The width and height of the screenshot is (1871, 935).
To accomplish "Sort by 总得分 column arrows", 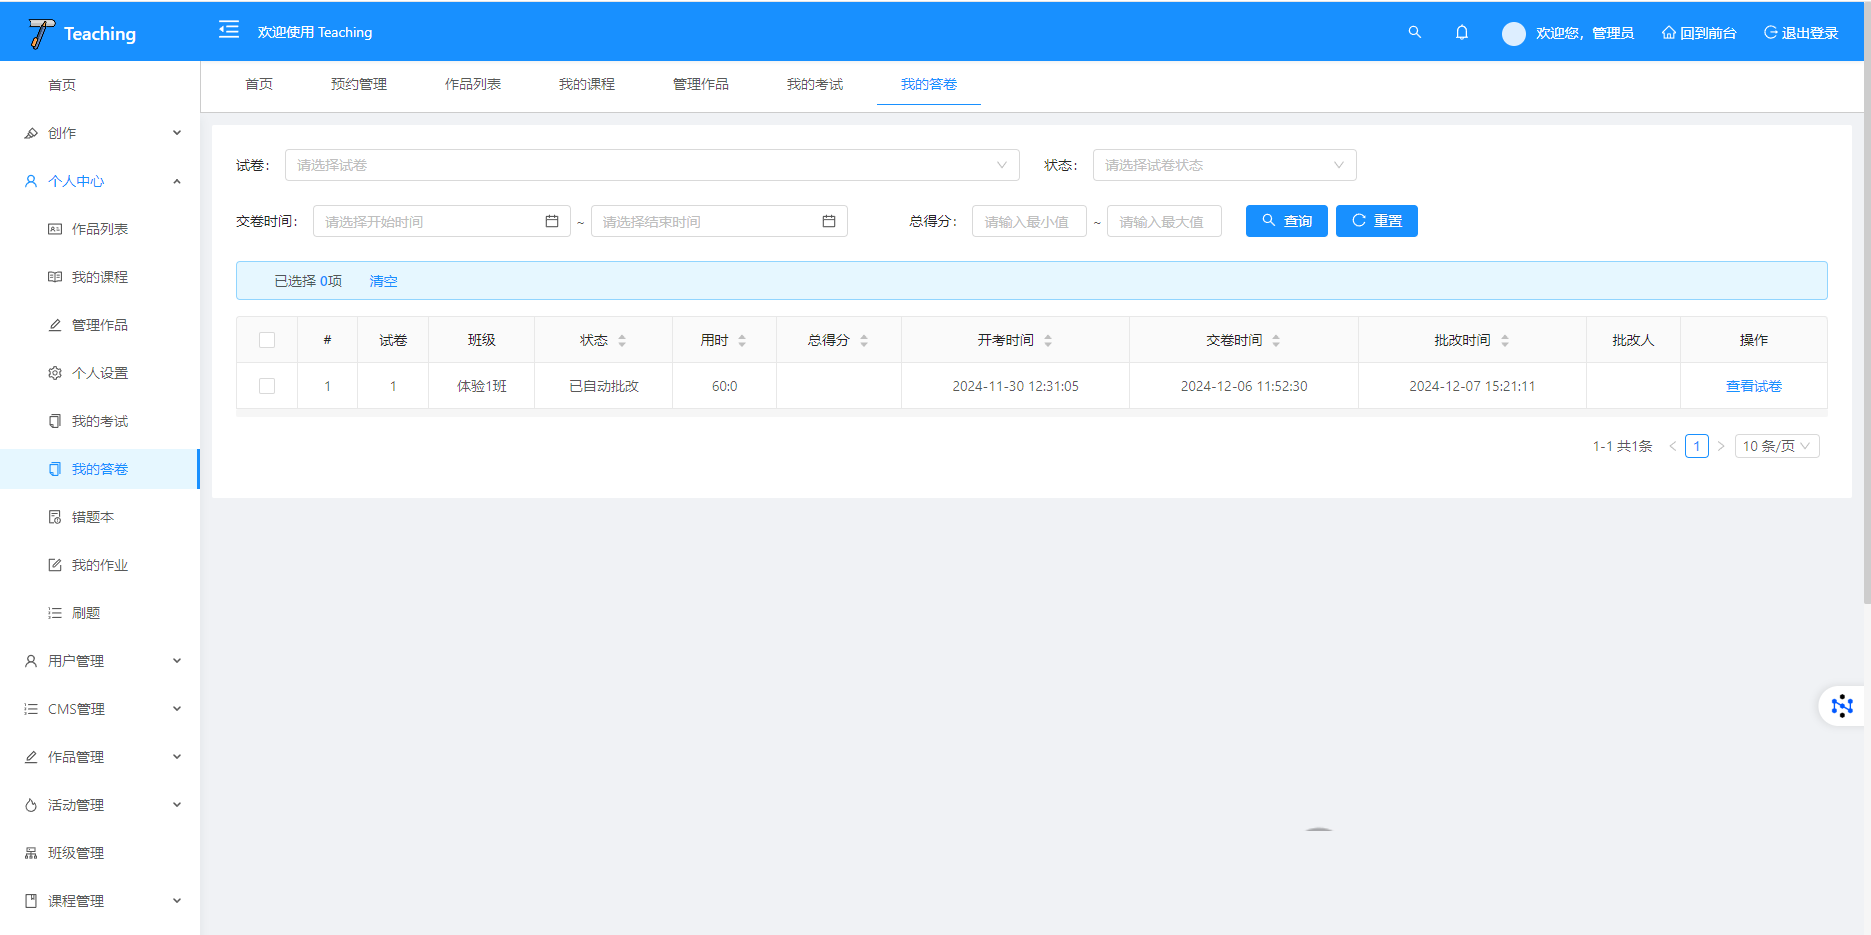I will click(864, 340).
